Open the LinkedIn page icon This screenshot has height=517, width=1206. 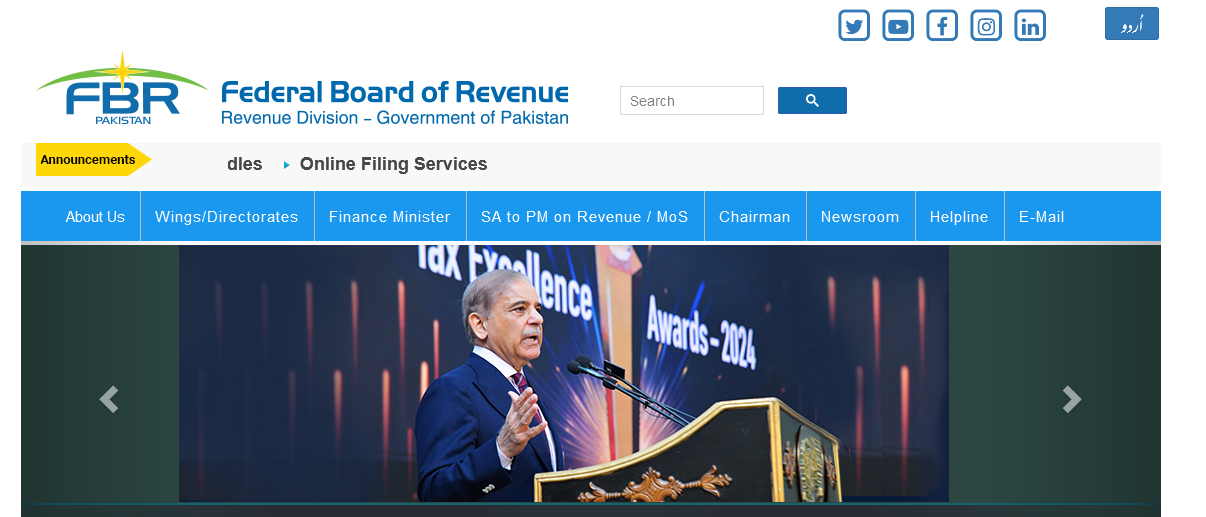click(1030, 26)
